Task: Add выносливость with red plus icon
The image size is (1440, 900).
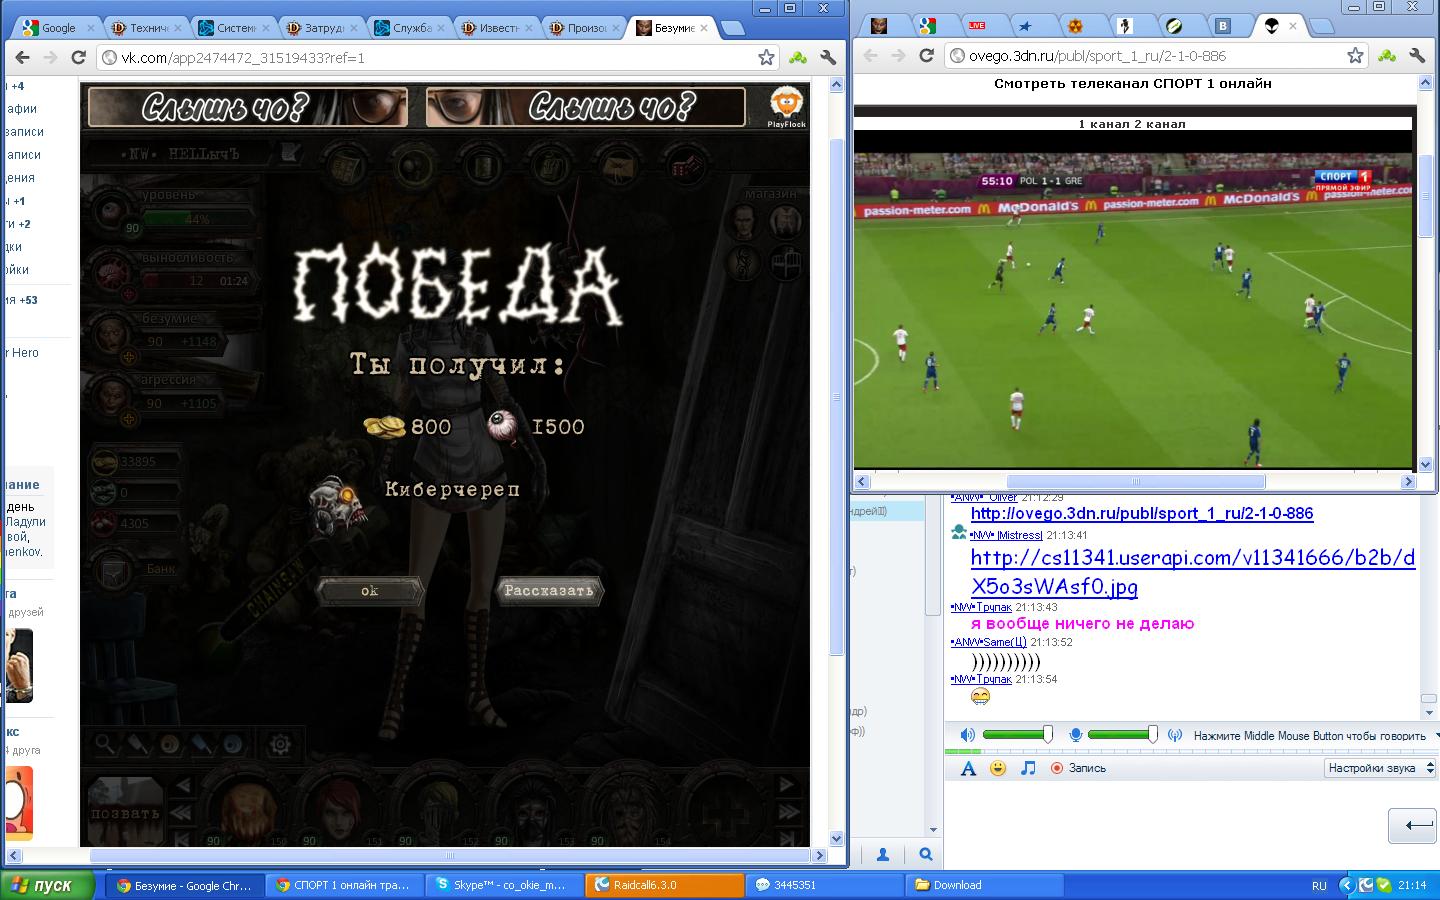Action: [x=128, y=295]
